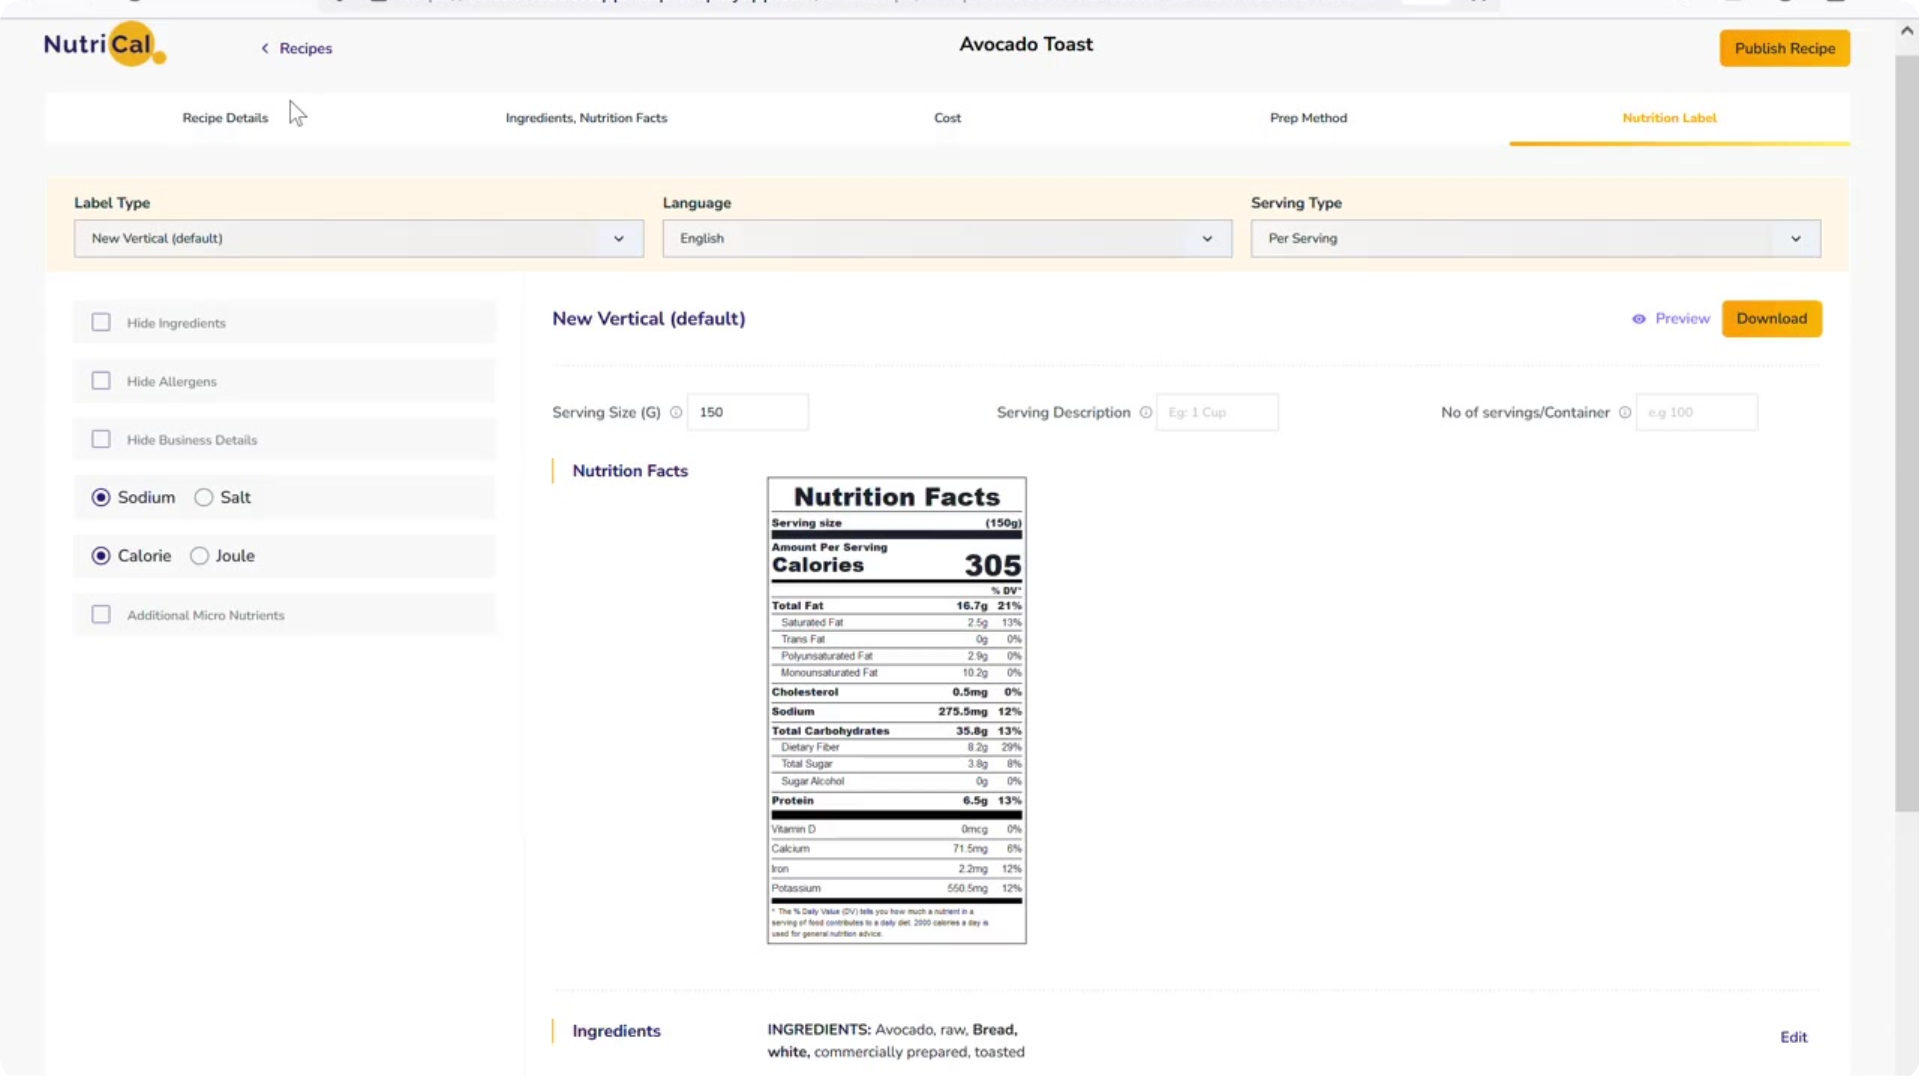Choose the Joule radio option
Screen dimensions: 1920x1080
point(200,556)
